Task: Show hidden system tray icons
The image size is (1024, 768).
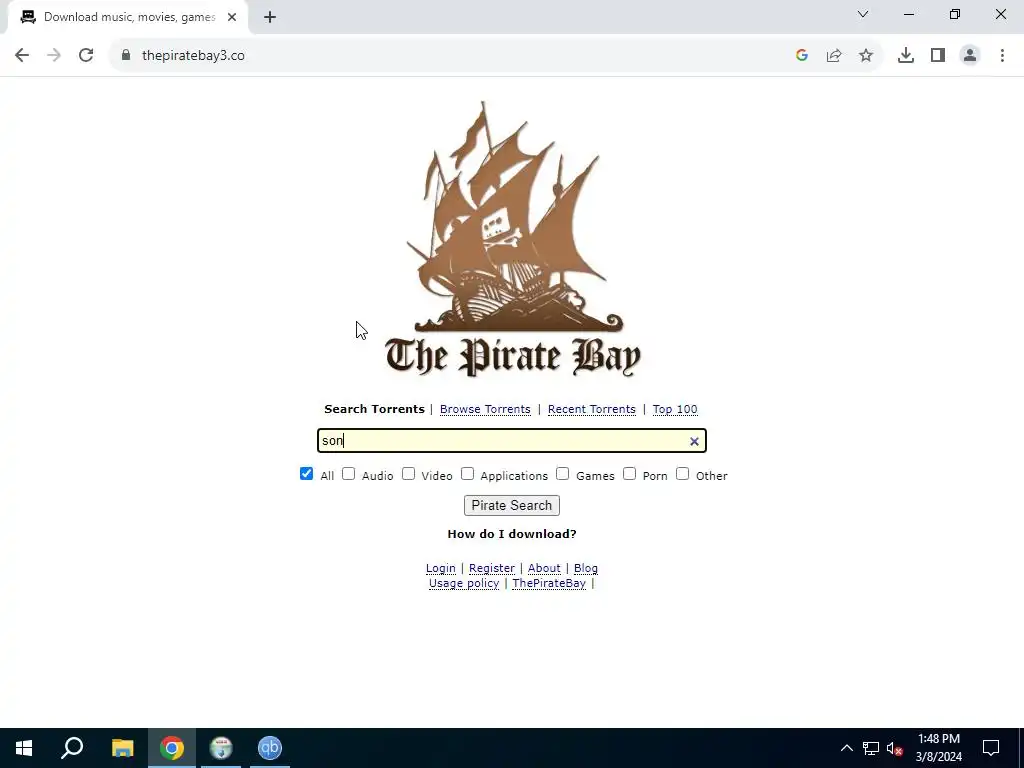Action: (x=846, y=748)
